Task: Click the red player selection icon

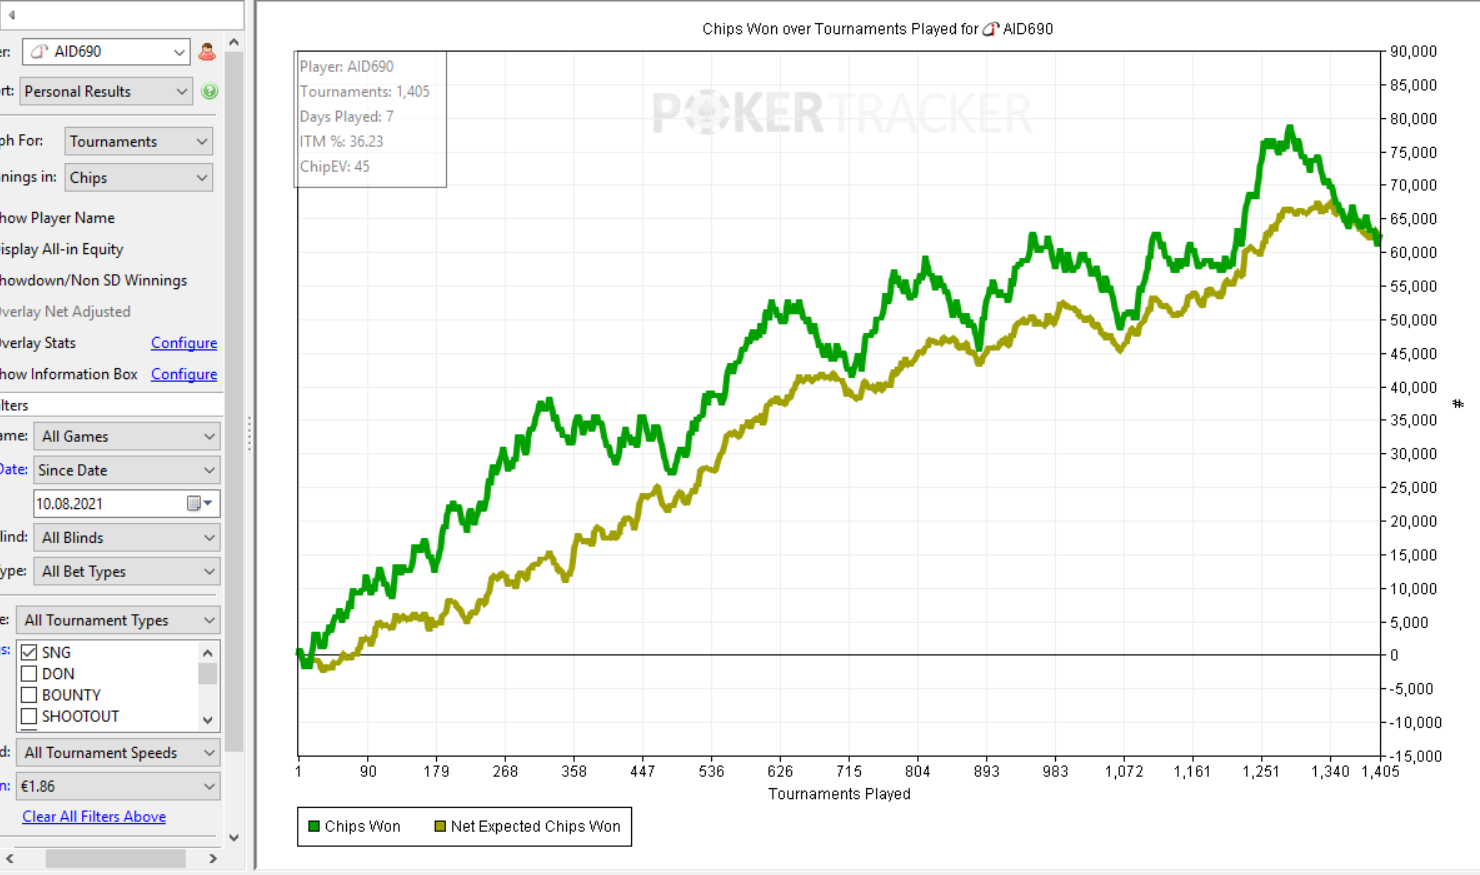Action: [207, 52]
